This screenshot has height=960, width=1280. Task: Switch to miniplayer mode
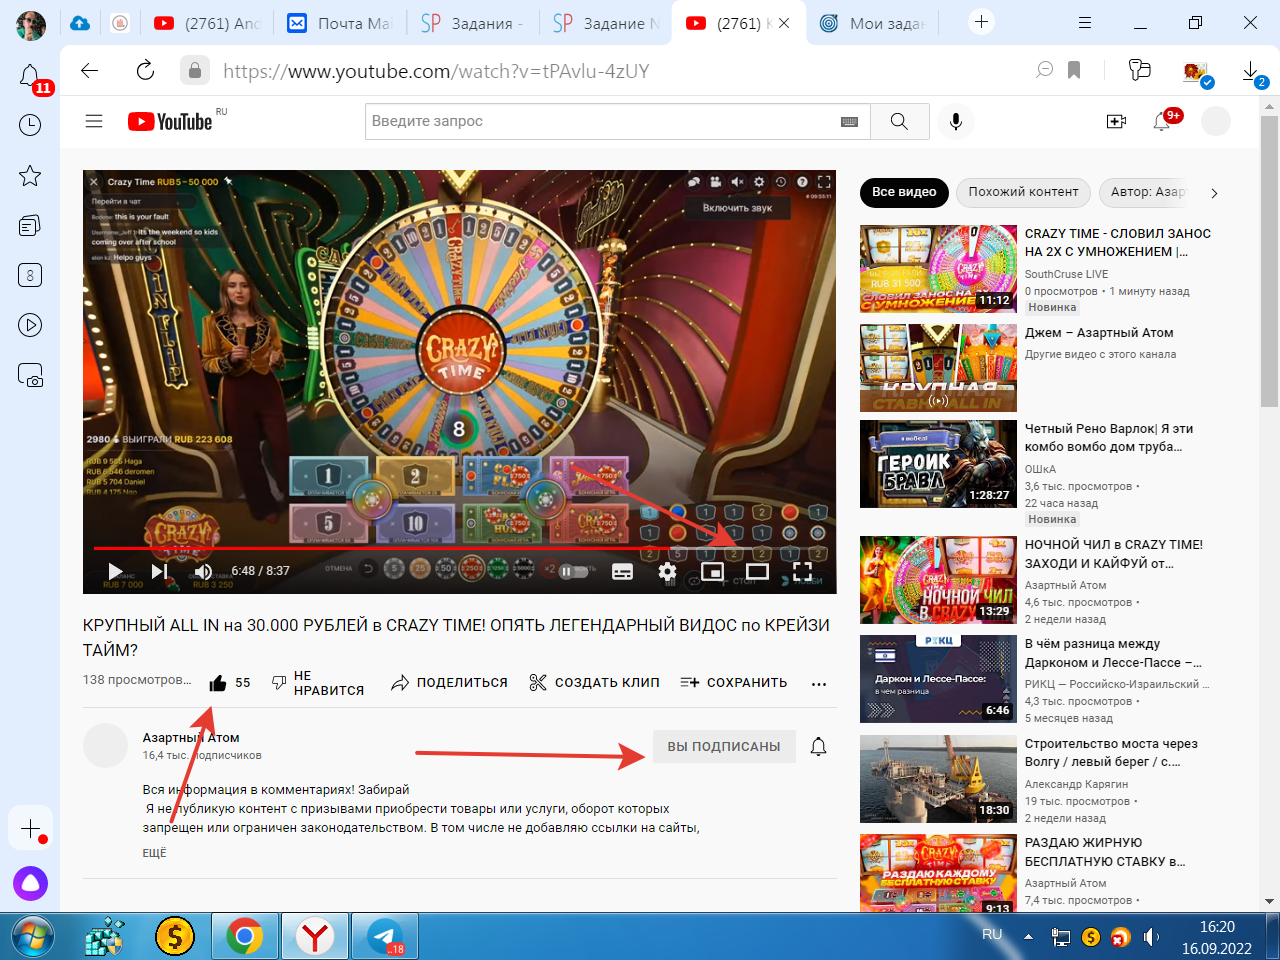pos(712,571)
